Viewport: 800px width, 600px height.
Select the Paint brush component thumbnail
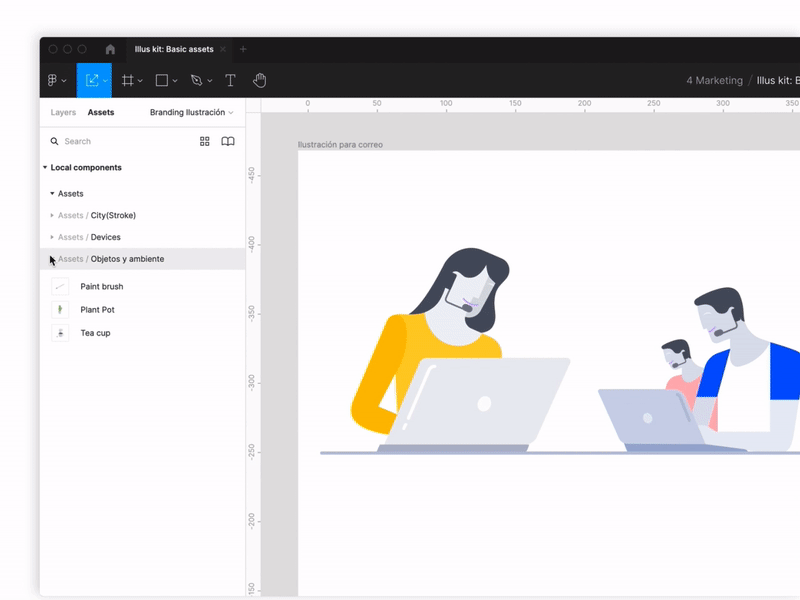tap(60, 286)
